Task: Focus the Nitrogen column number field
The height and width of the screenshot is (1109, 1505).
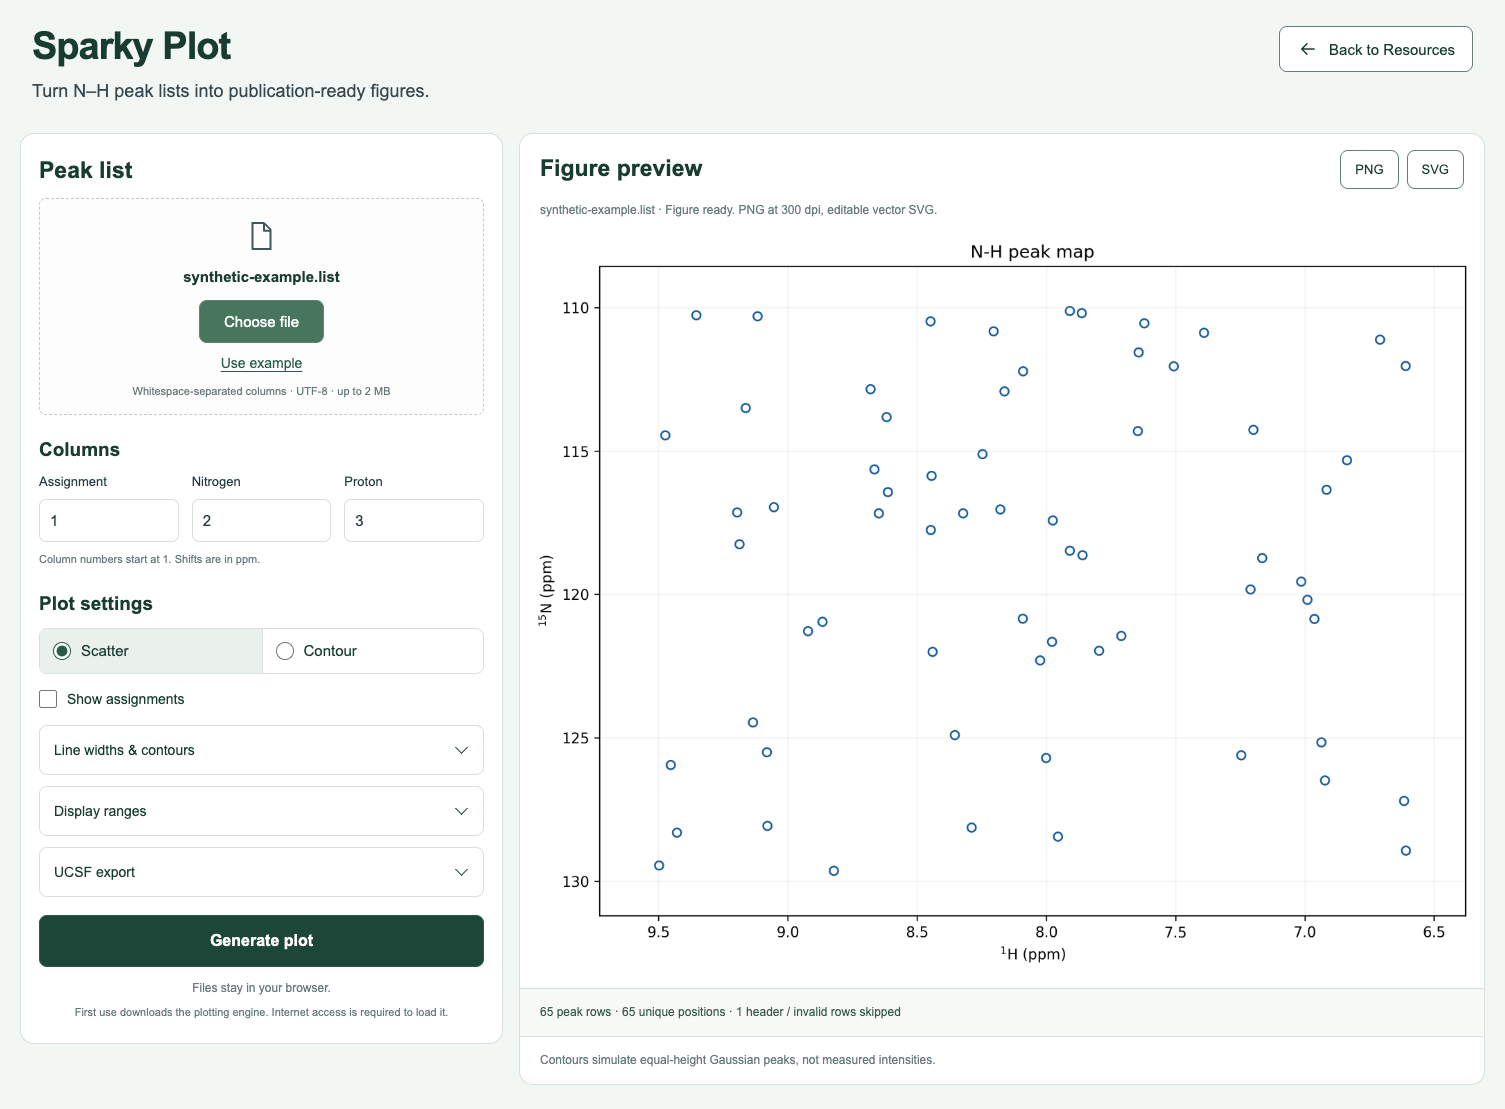Action: tap(261, 521)
